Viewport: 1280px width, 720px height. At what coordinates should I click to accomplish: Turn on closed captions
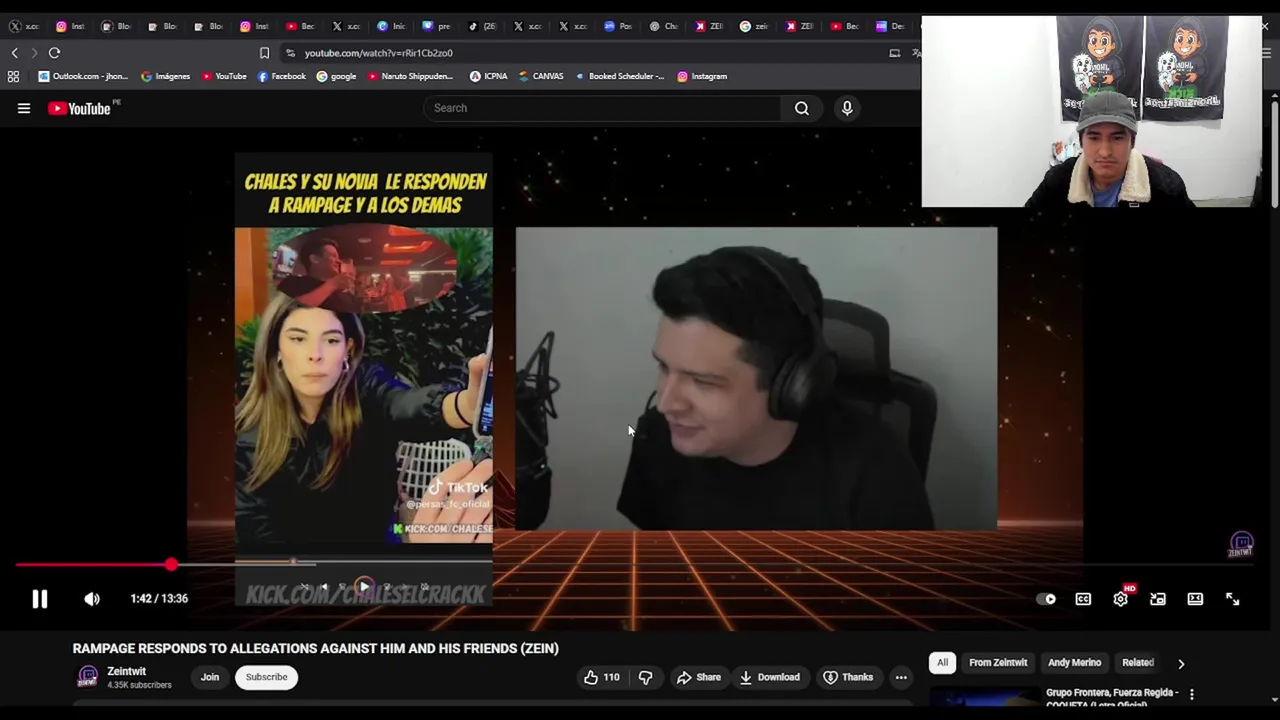pyautogui.click(x=1083, y=599)
